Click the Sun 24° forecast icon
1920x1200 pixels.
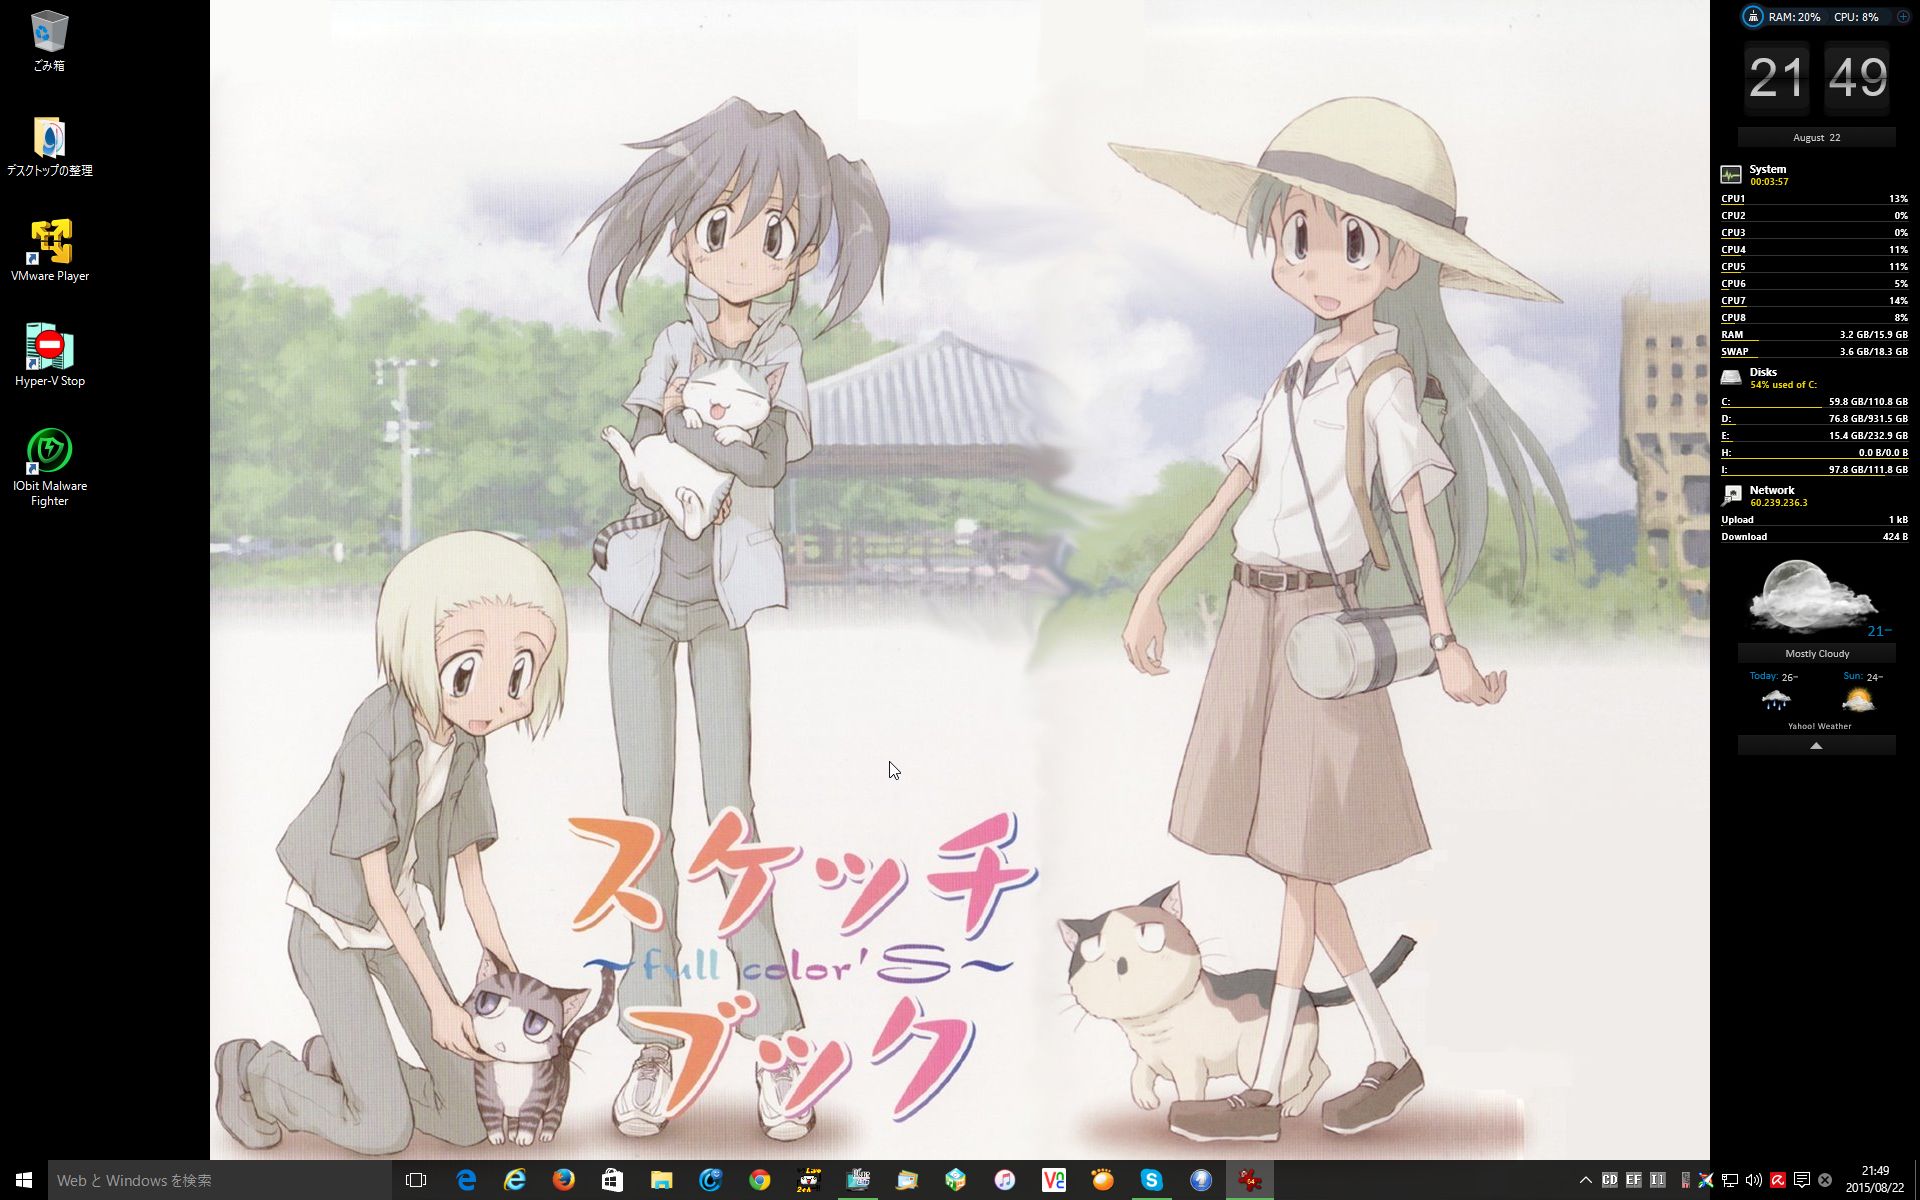click(x=1858, y=699)
